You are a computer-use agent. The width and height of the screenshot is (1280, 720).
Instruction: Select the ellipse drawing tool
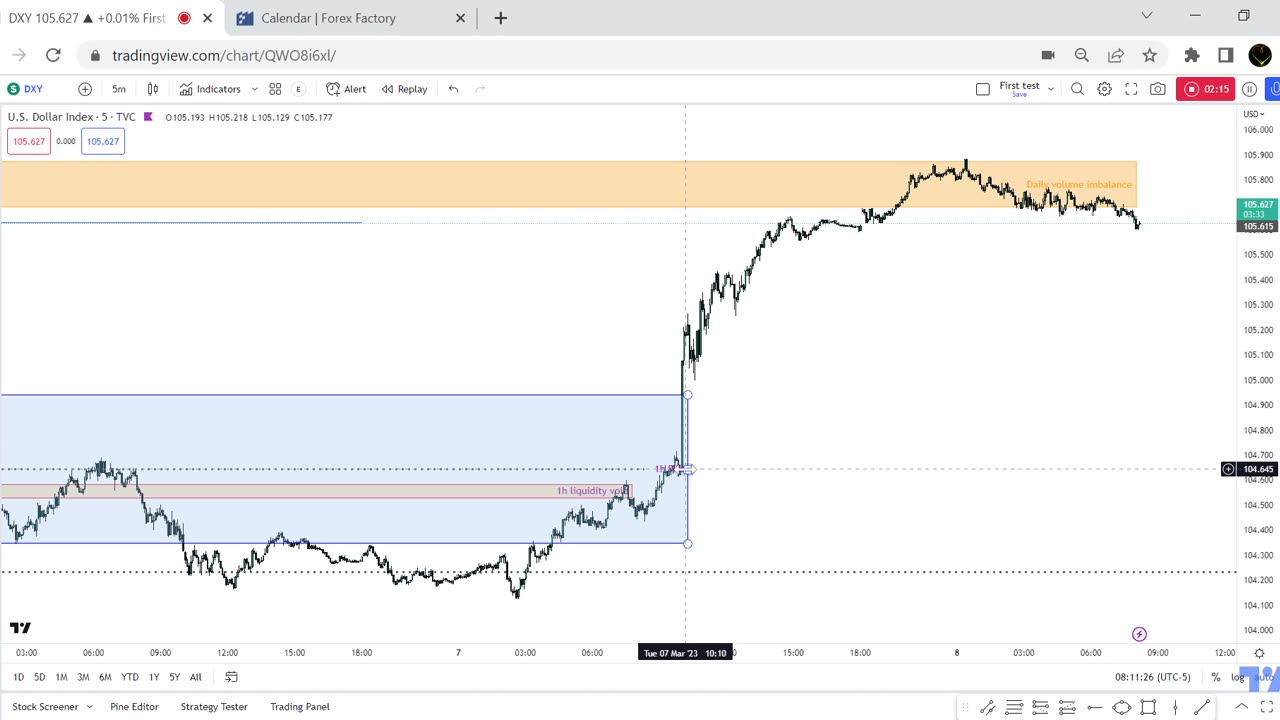tap(1121, 708)
